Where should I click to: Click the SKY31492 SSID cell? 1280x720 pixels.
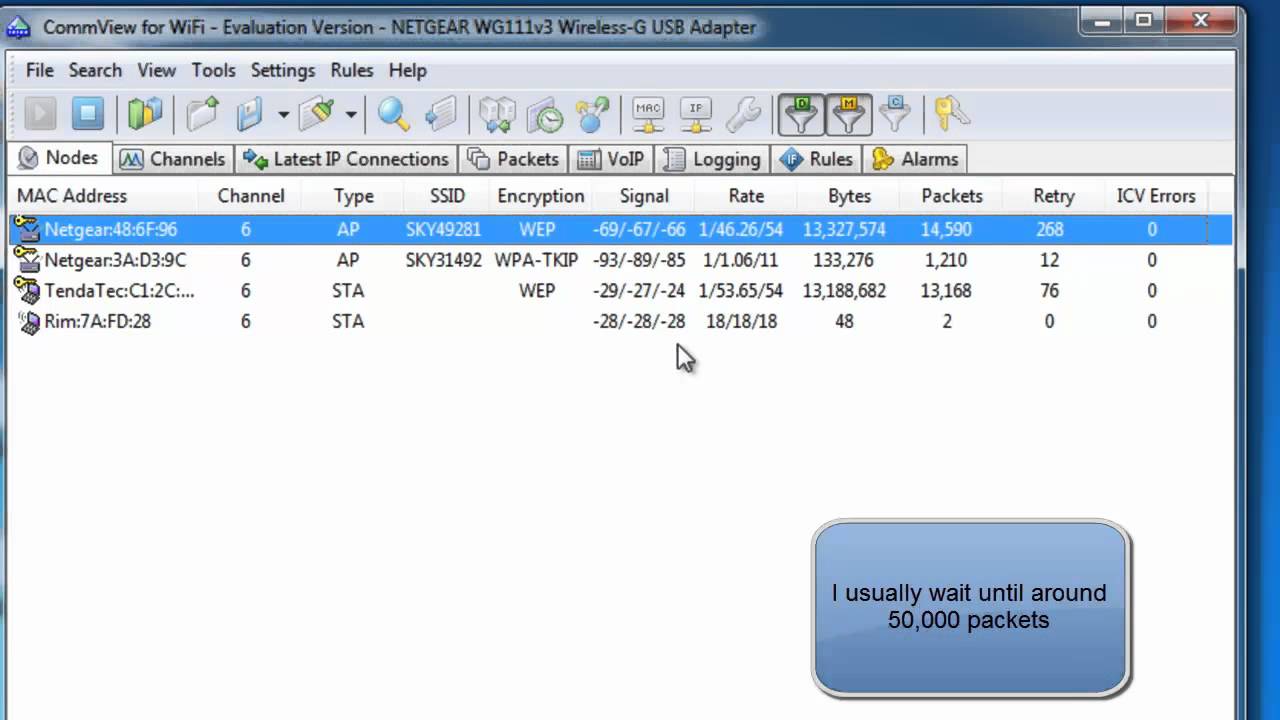click(x=443, y=260)
